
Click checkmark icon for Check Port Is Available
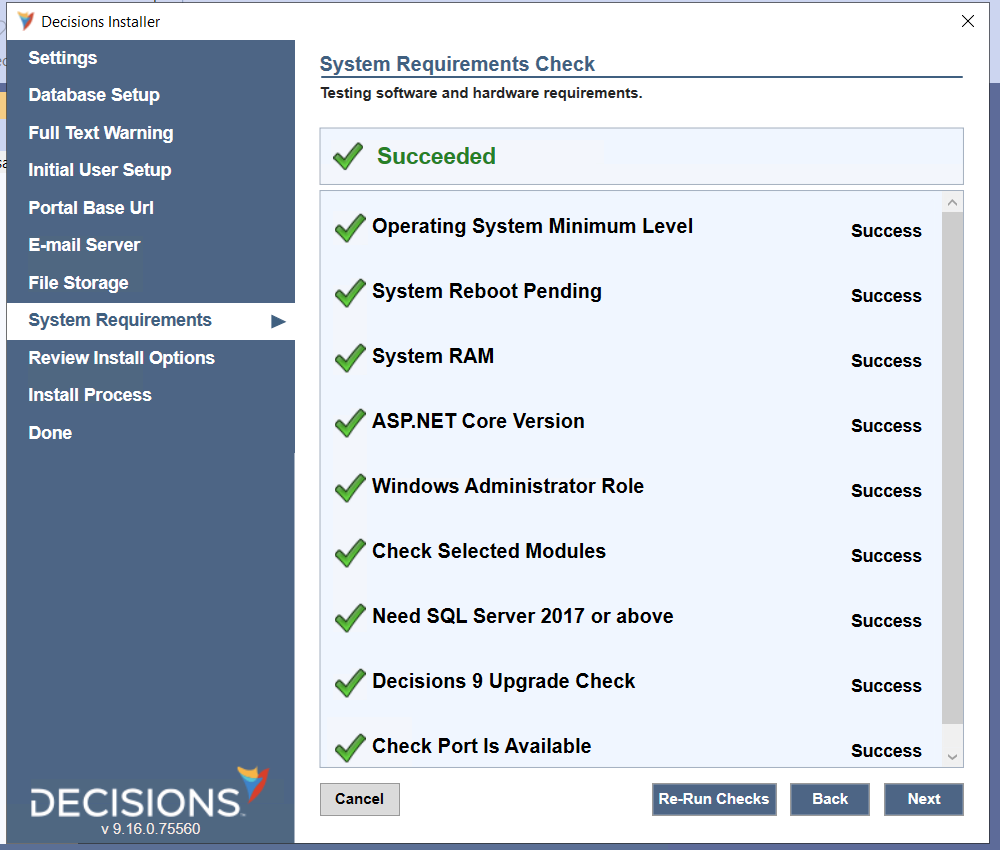pos(350,748)
